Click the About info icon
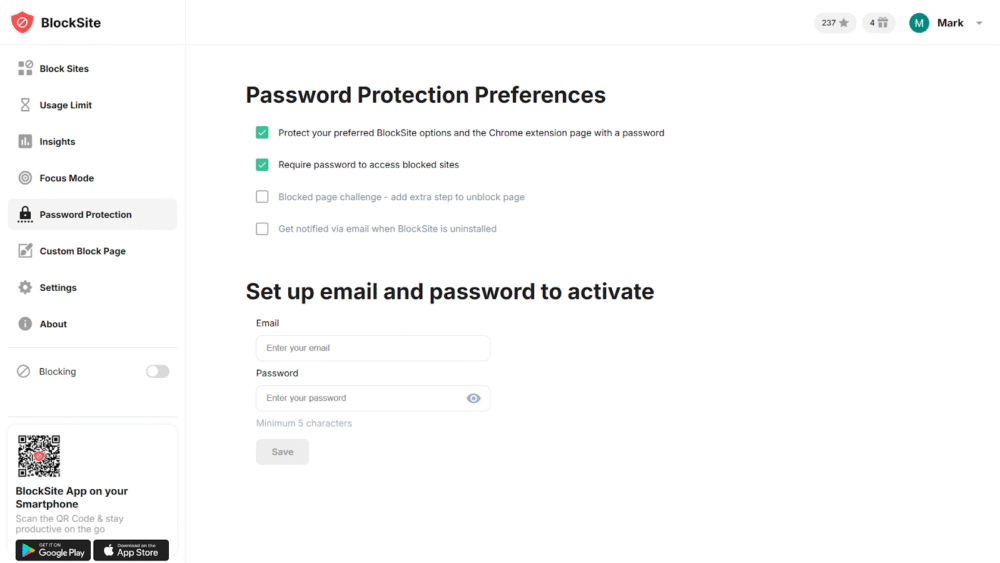 point(25,324)
